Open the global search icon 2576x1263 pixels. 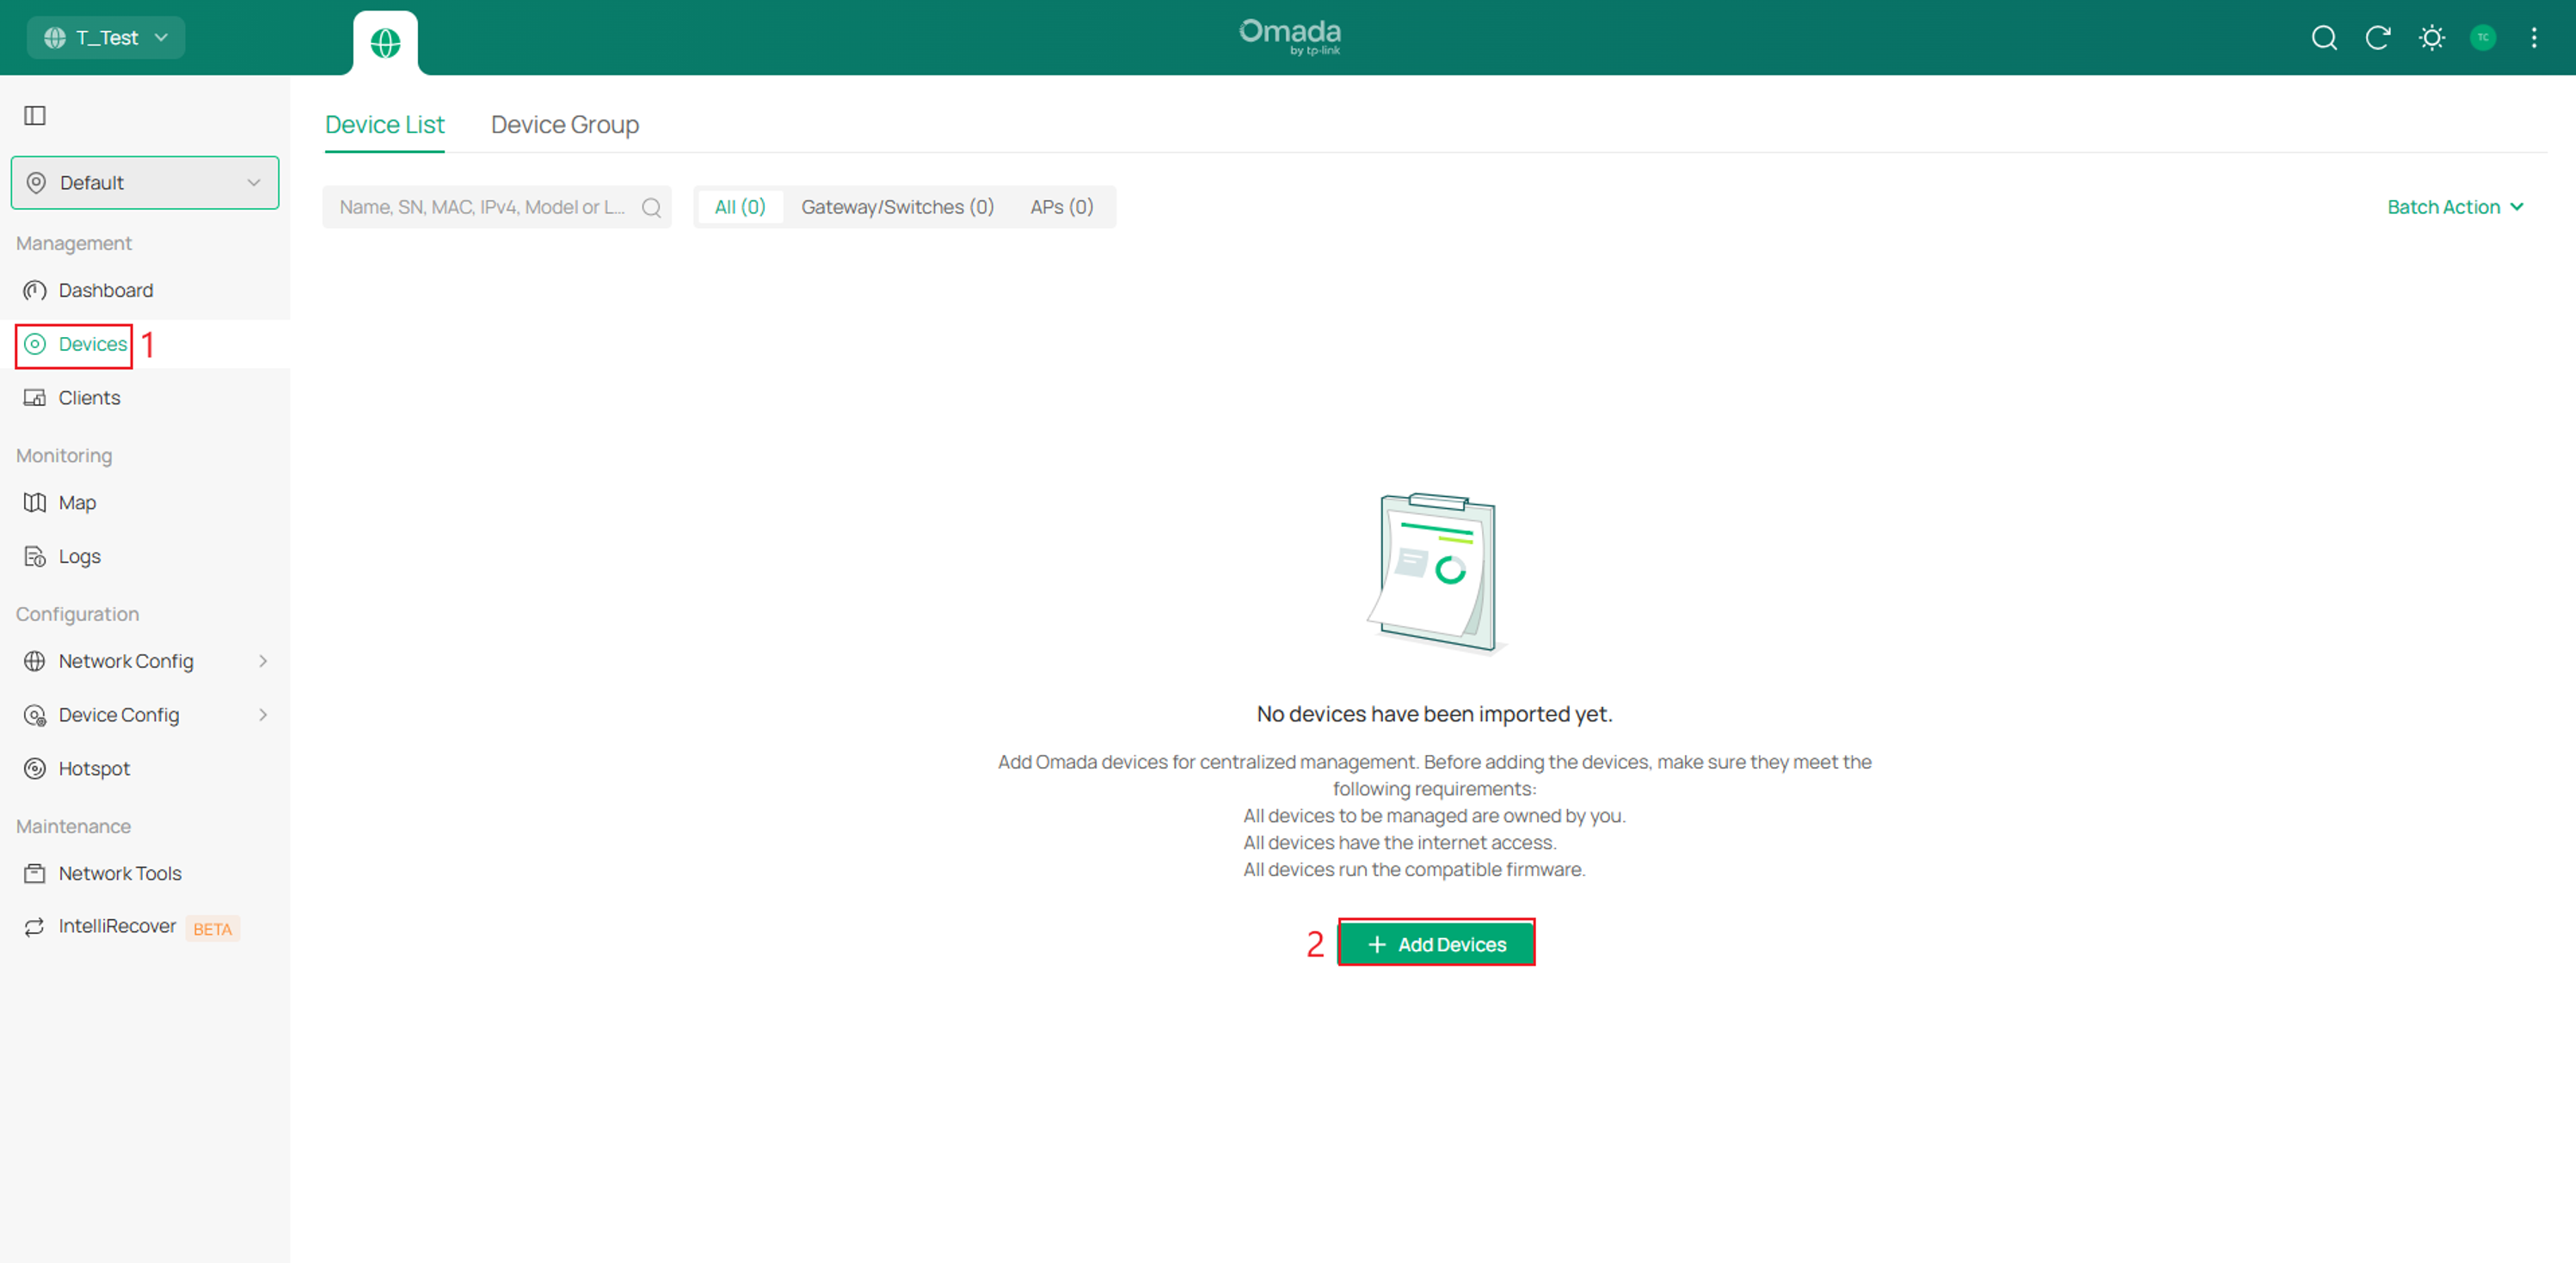coord(2324,38)
